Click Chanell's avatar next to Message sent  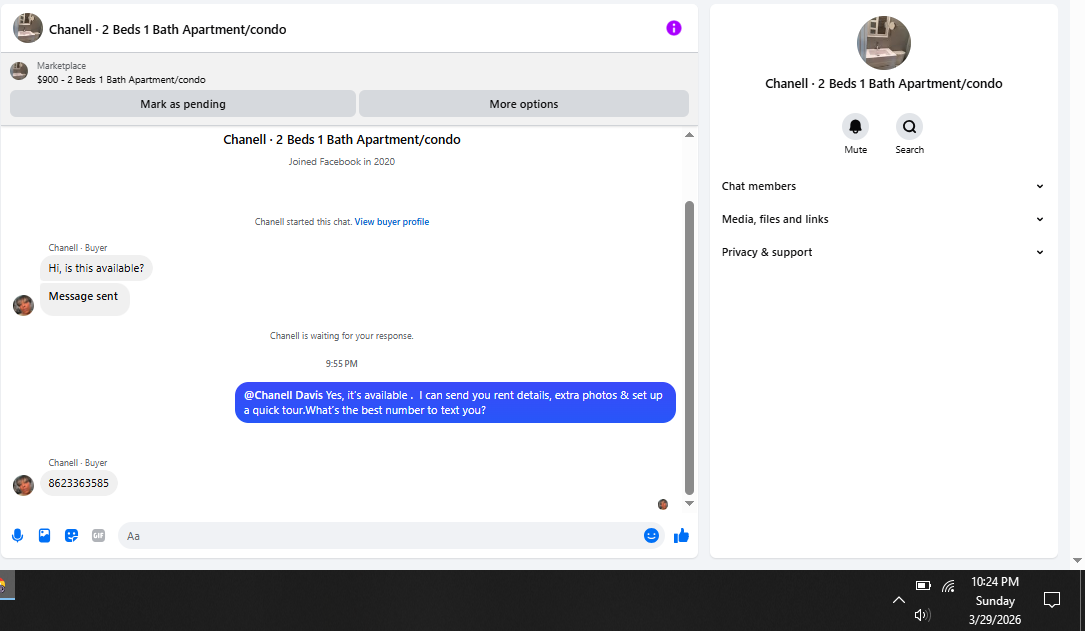point(24,305)
